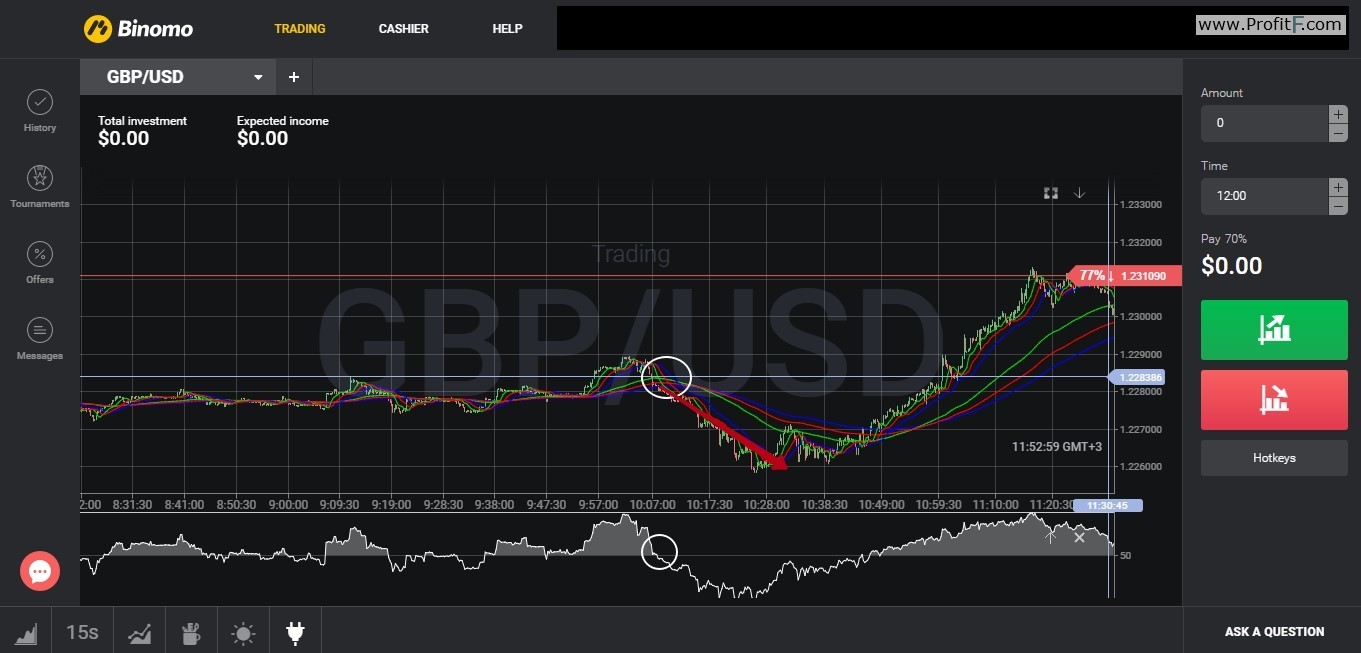Click the Expected income $0.00 value

[263, 139]
